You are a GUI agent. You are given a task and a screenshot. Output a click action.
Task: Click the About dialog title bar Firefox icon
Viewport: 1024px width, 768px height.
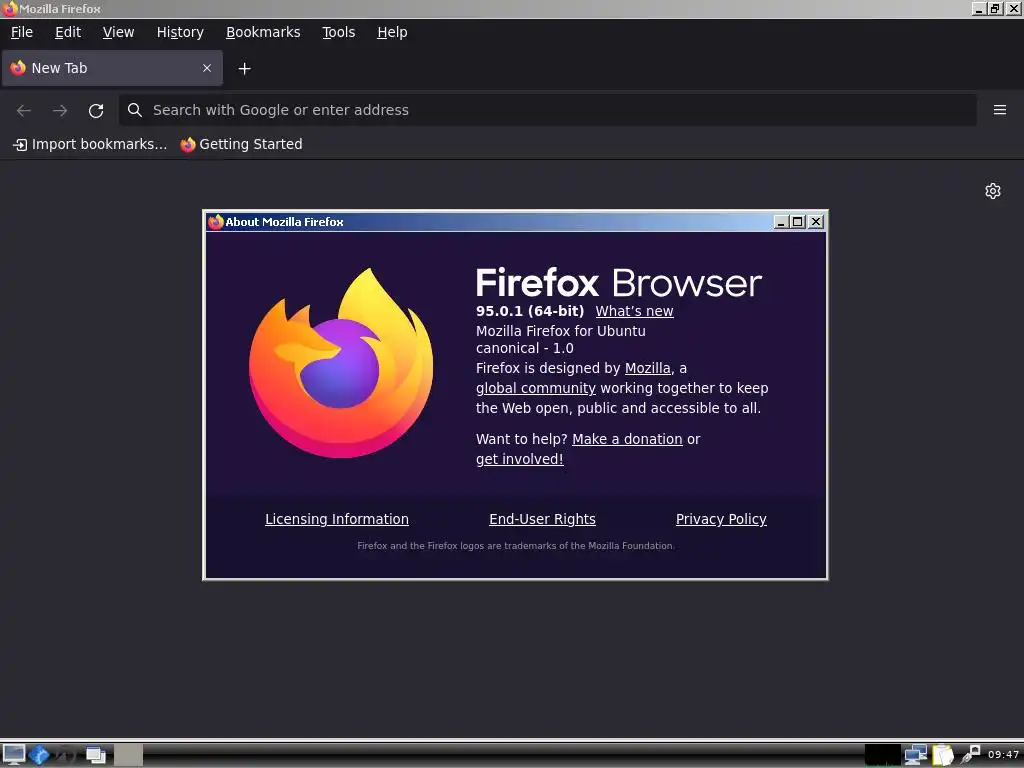(216, 222)
